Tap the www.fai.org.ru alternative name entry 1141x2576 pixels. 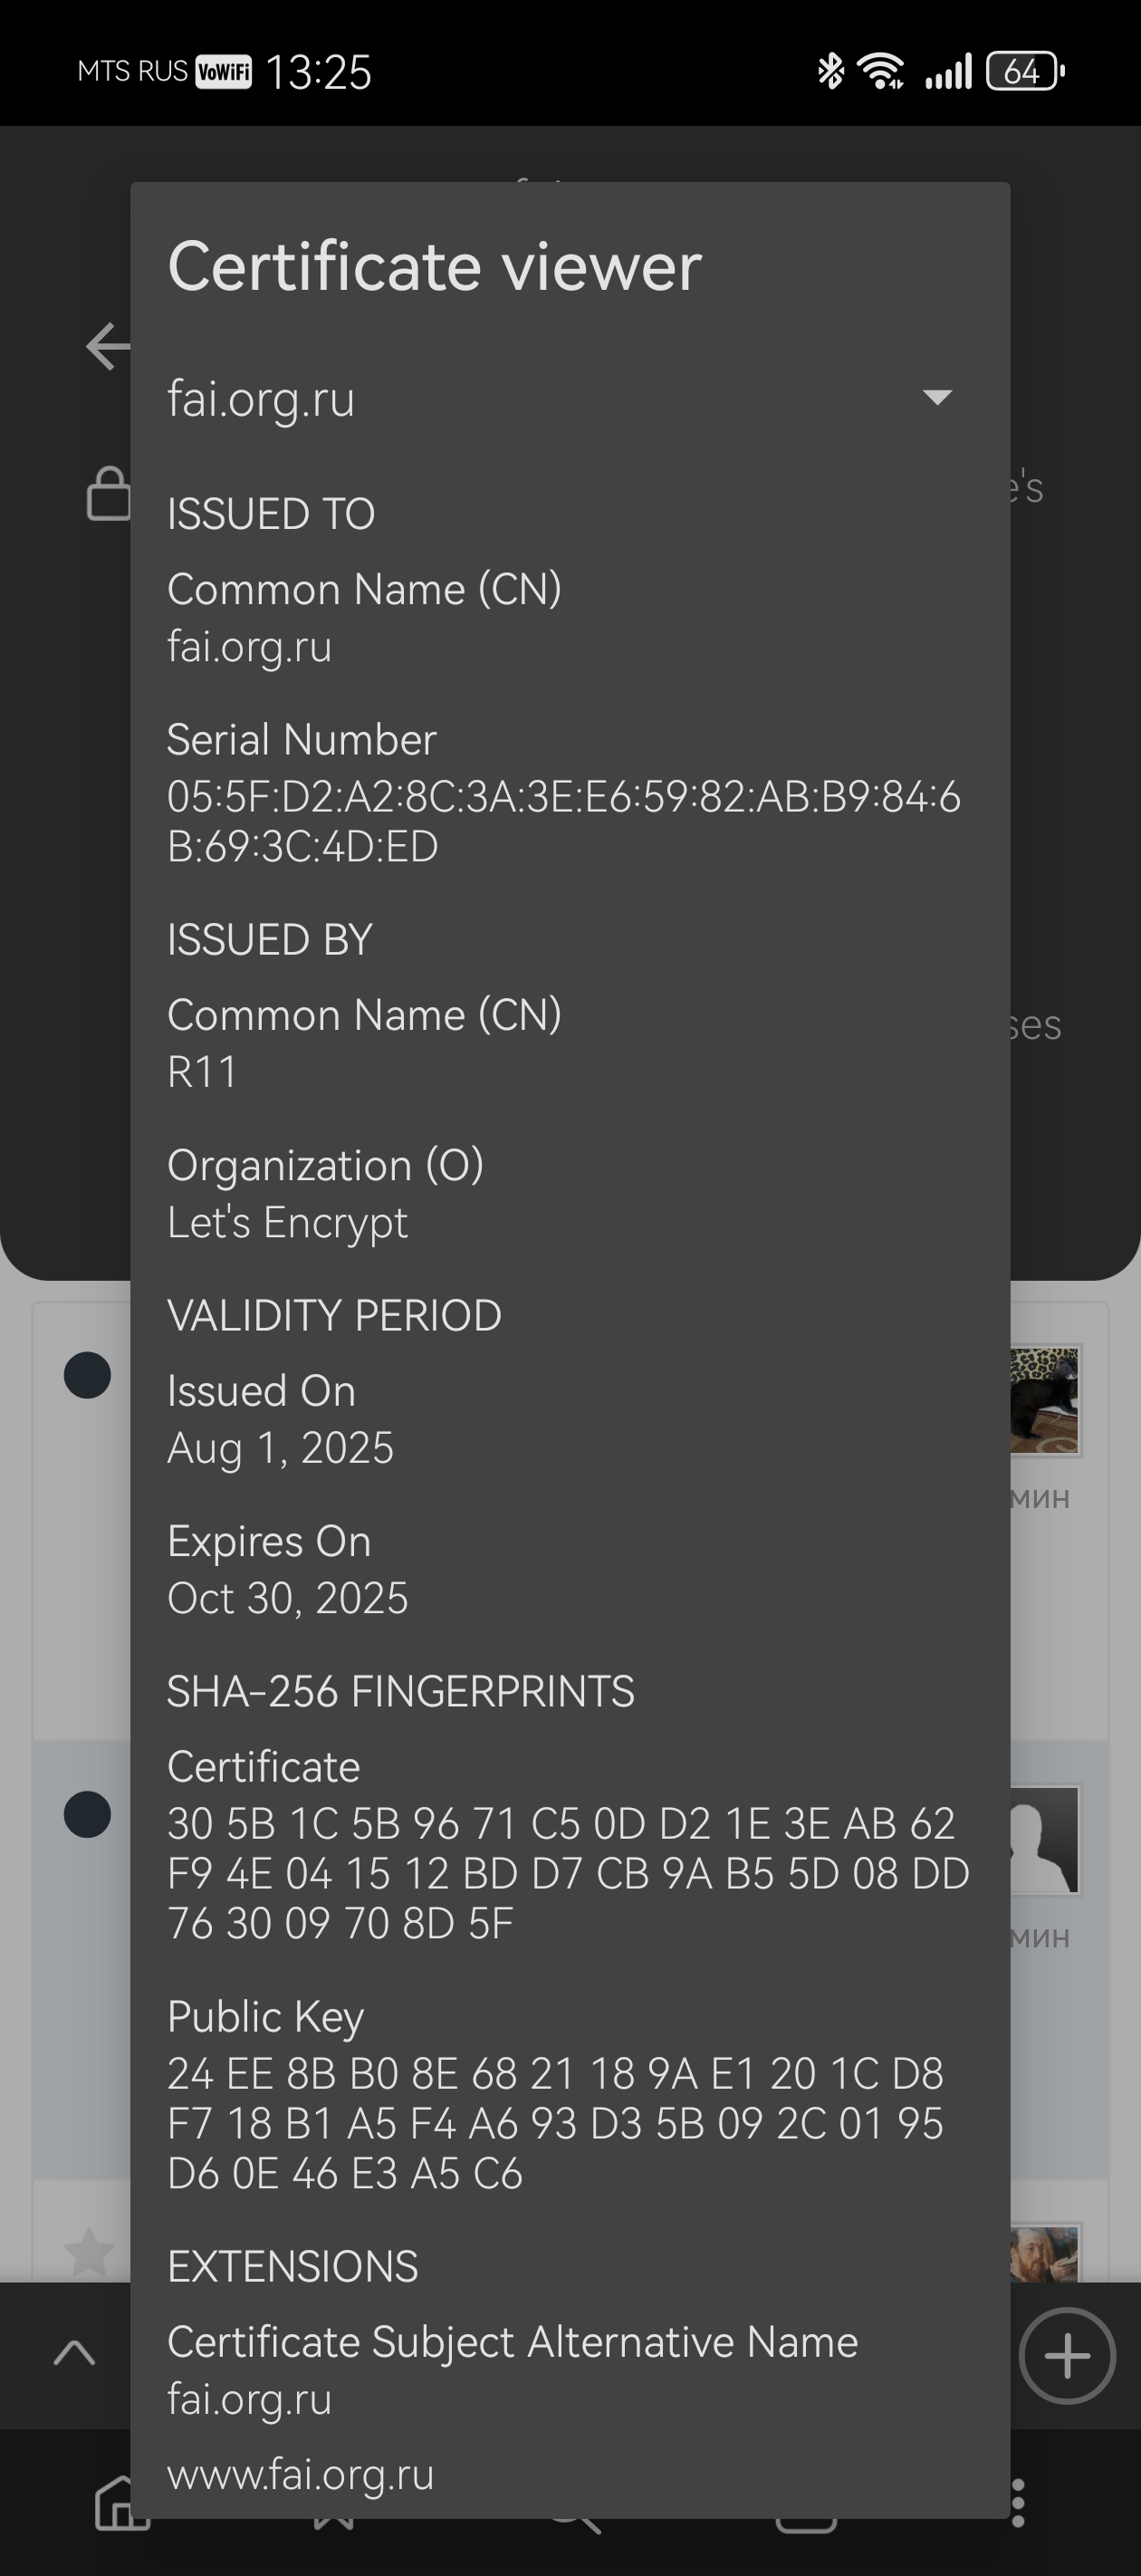pos(300,2475)
